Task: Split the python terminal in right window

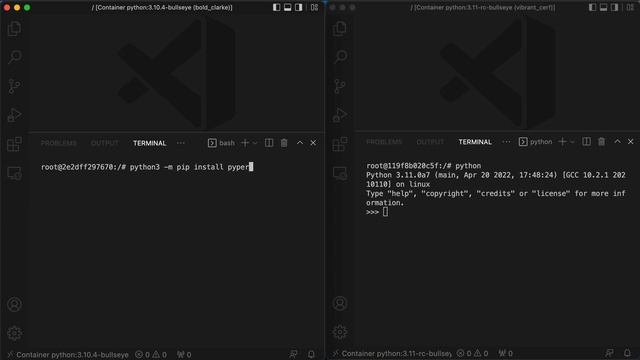Action: 587,142
